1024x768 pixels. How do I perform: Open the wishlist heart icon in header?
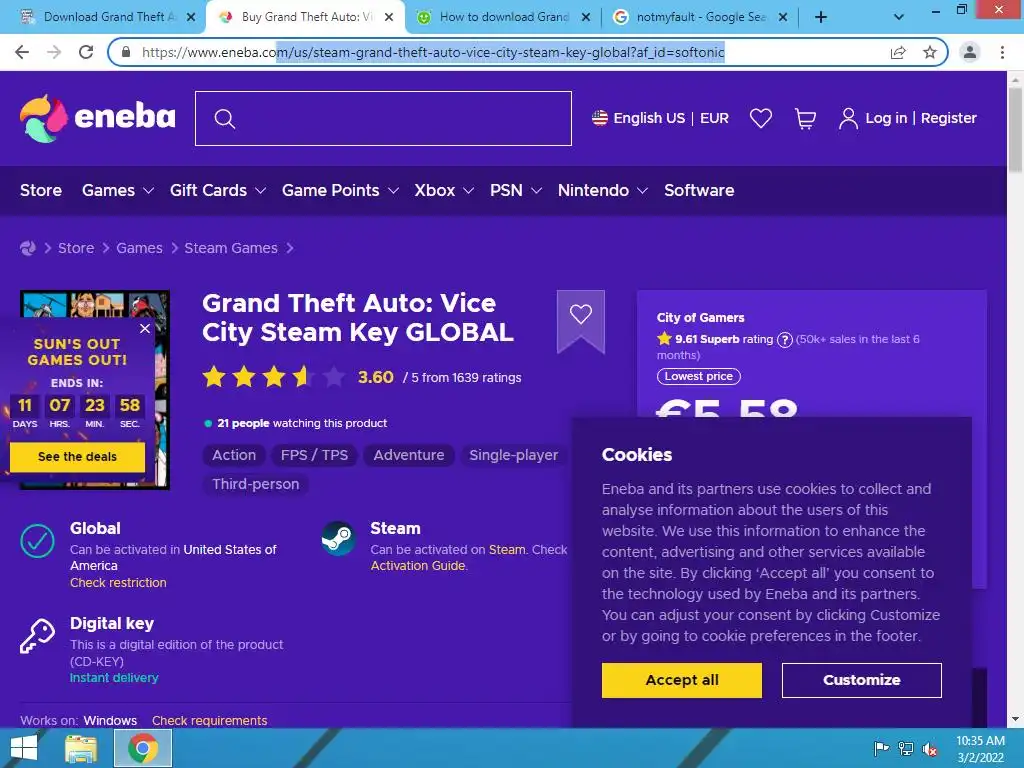coord(761,118)
